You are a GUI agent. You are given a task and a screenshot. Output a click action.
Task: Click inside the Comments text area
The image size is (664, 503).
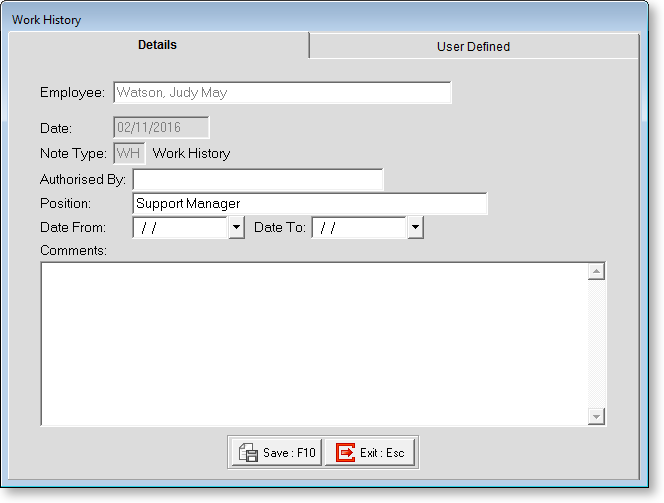[x=314, y=343]
